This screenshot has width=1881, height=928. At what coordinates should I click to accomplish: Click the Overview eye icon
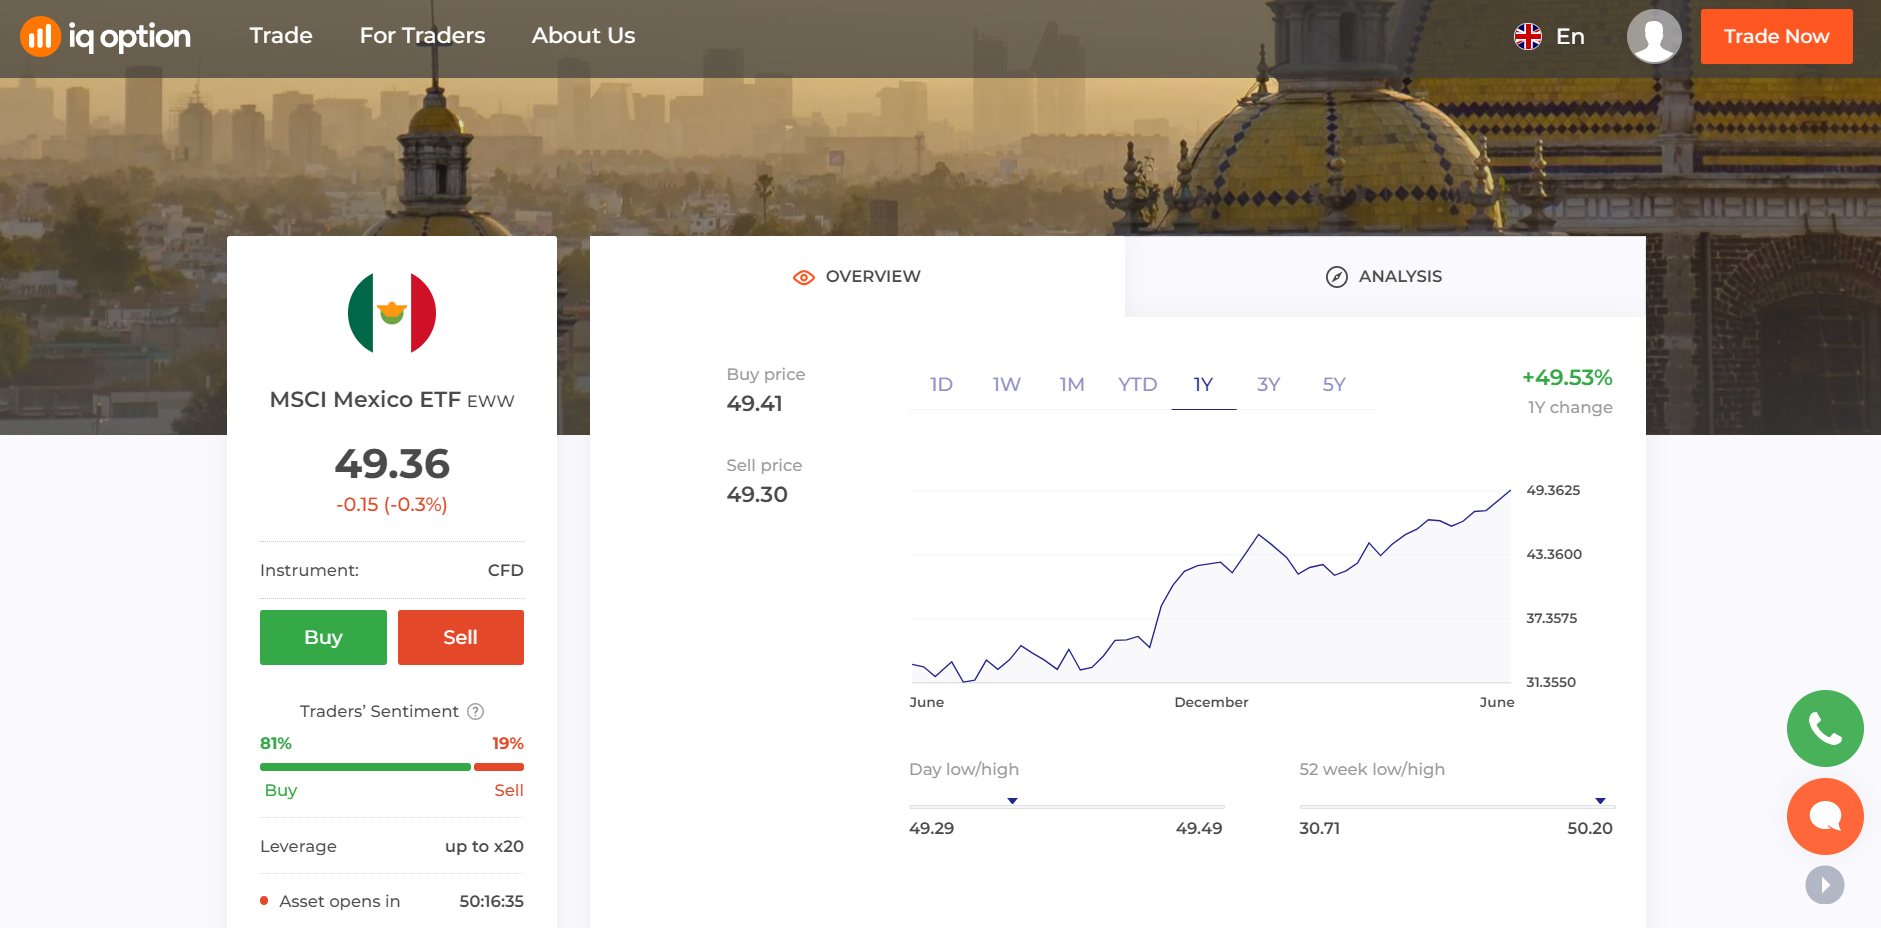[x=804, y=277]
